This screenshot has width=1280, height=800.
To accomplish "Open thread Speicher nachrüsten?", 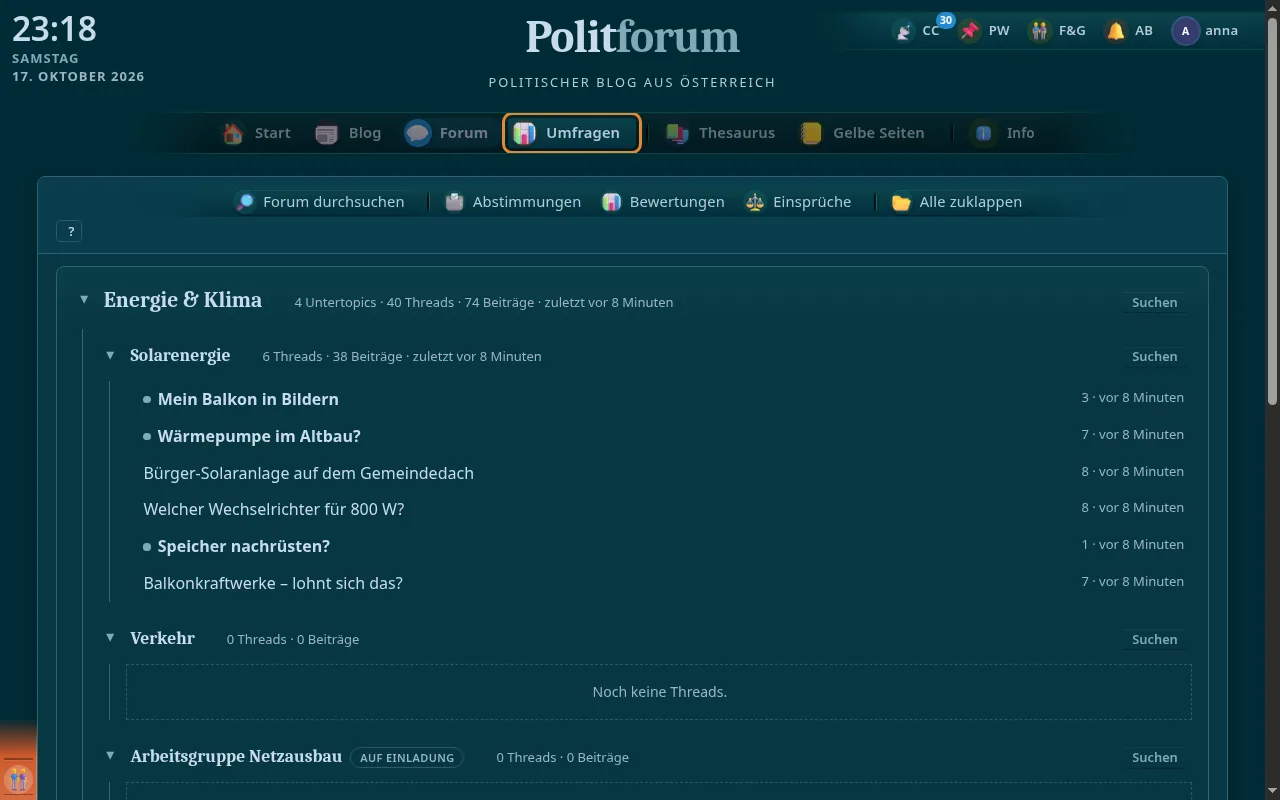I will 244,546.
